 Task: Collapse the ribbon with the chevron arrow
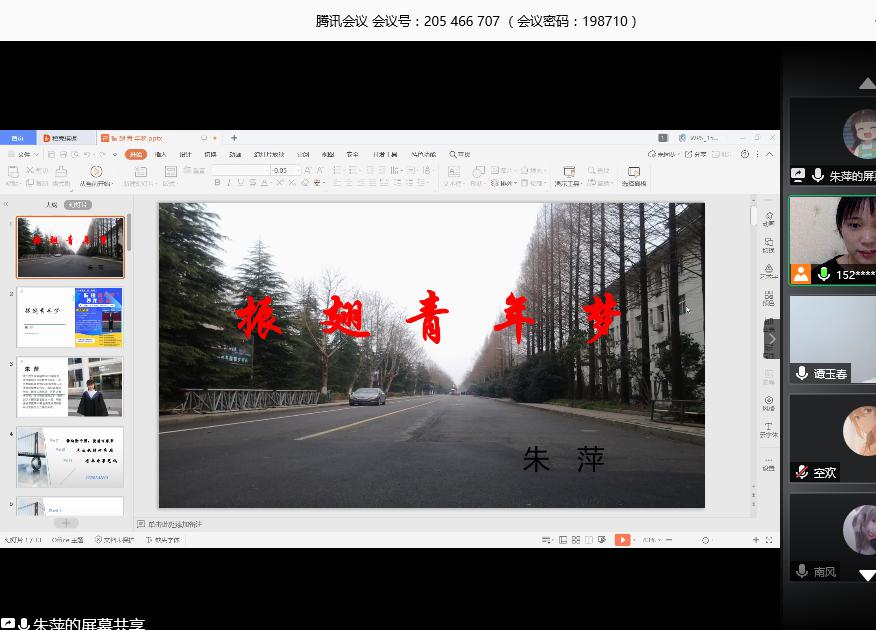pos(769,154)
